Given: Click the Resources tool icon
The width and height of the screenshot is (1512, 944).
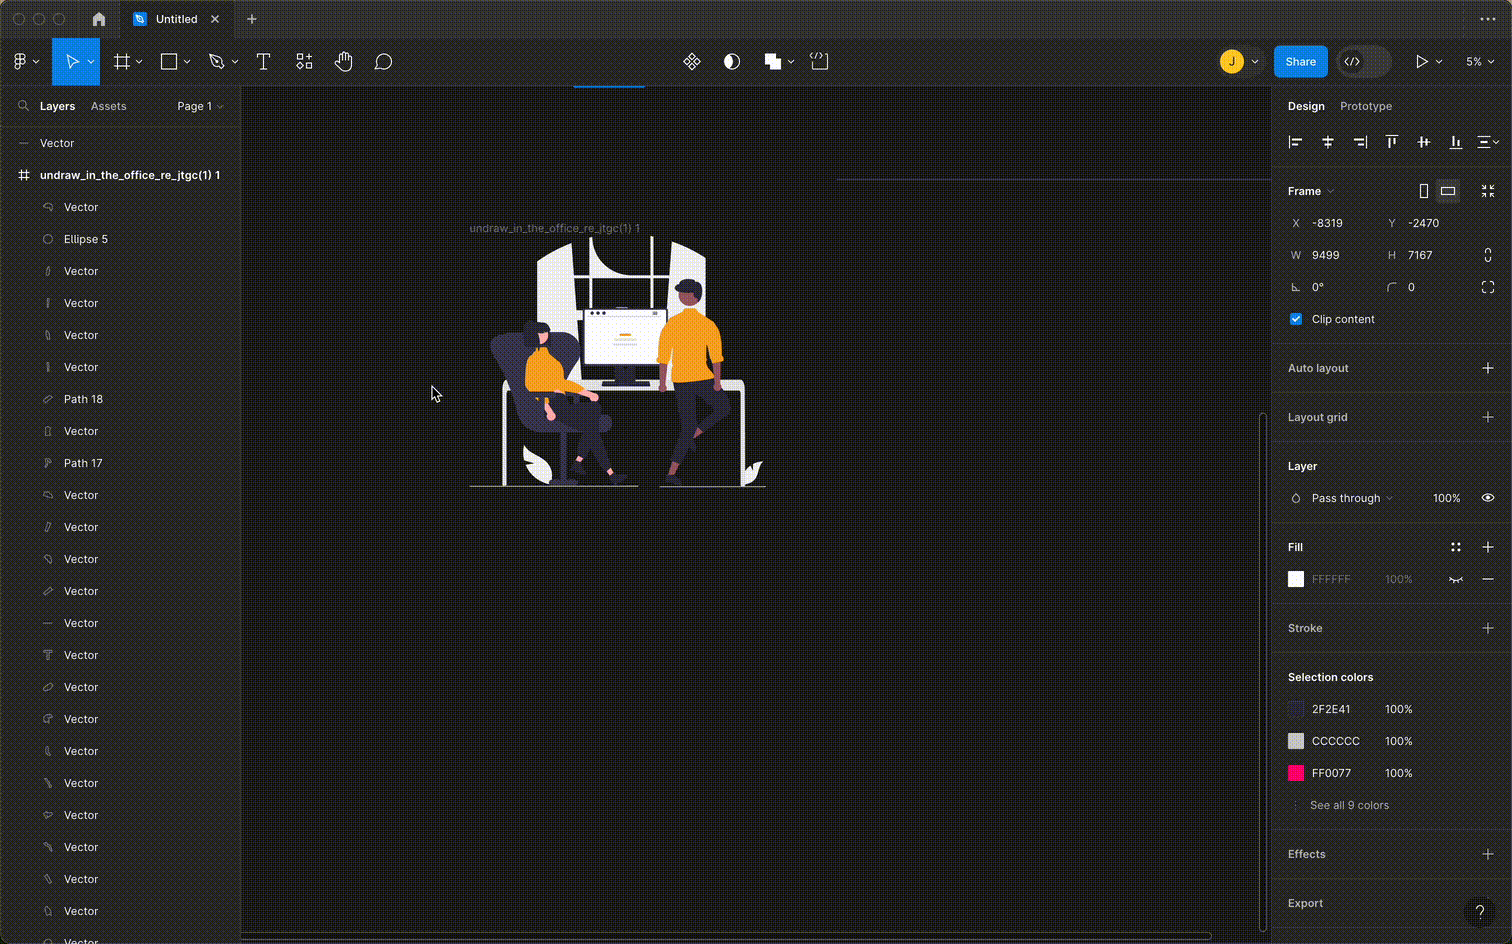Looking at the screenshot, I should point(304,62).
